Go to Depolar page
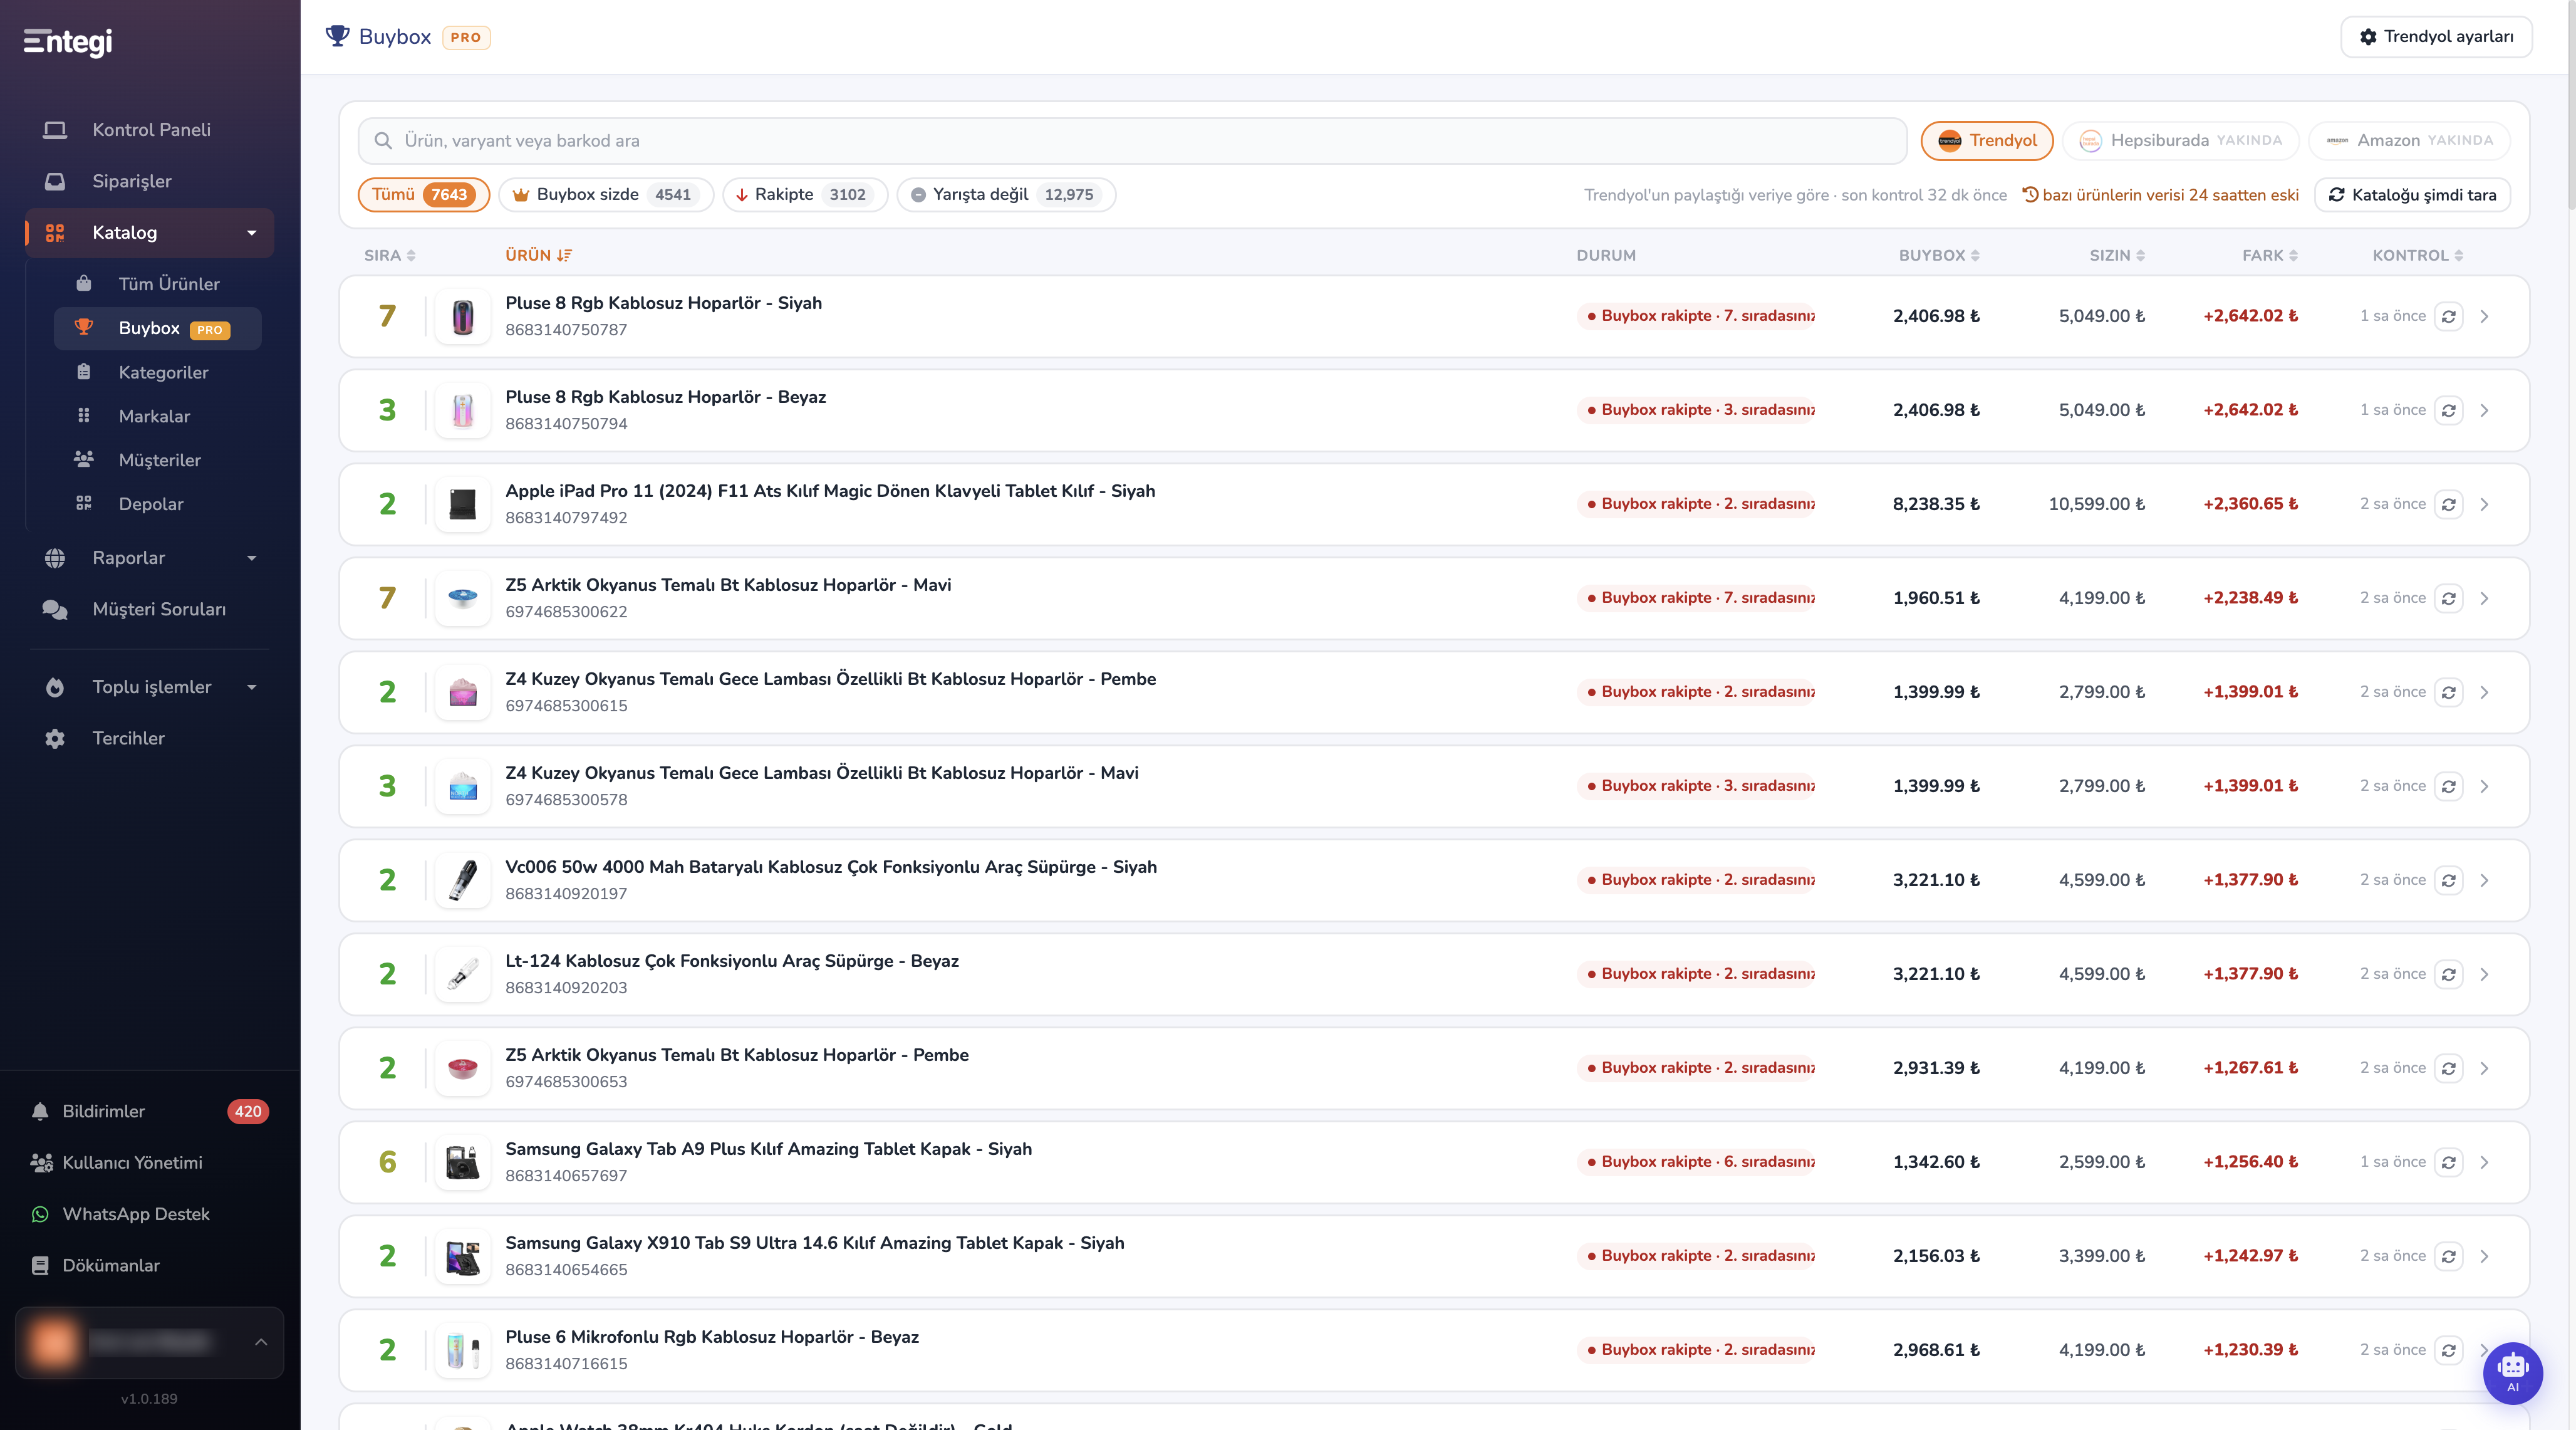The height and width of the screenshot is (1430, 2576). click(151, 504)
